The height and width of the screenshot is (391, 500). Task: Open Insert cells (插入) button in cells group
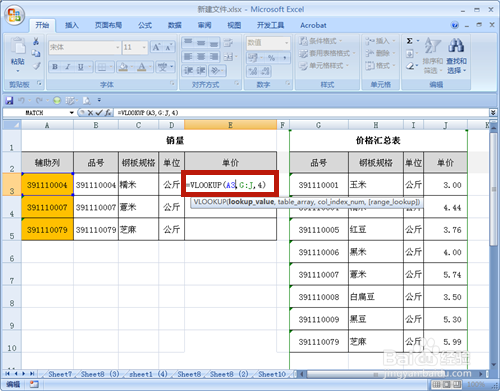379,41
